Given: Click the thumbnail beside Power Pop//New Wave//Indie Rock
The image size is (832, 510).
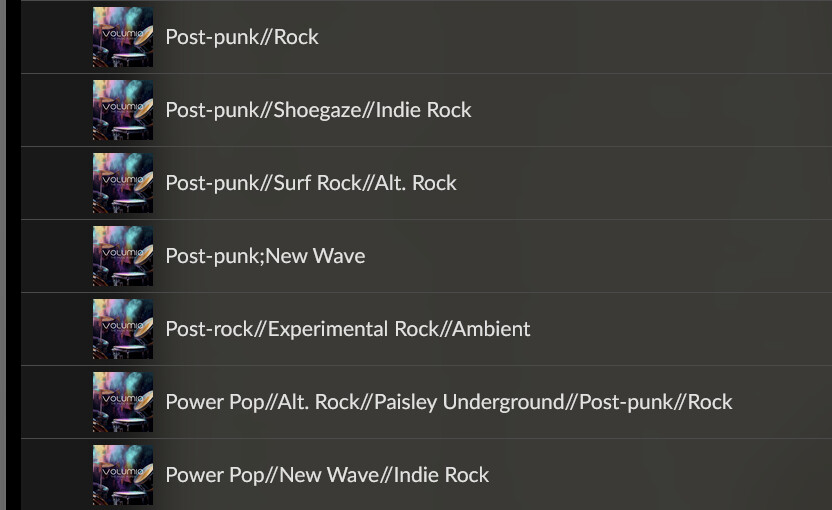Looking at the screenshot, I should (123, 475).
